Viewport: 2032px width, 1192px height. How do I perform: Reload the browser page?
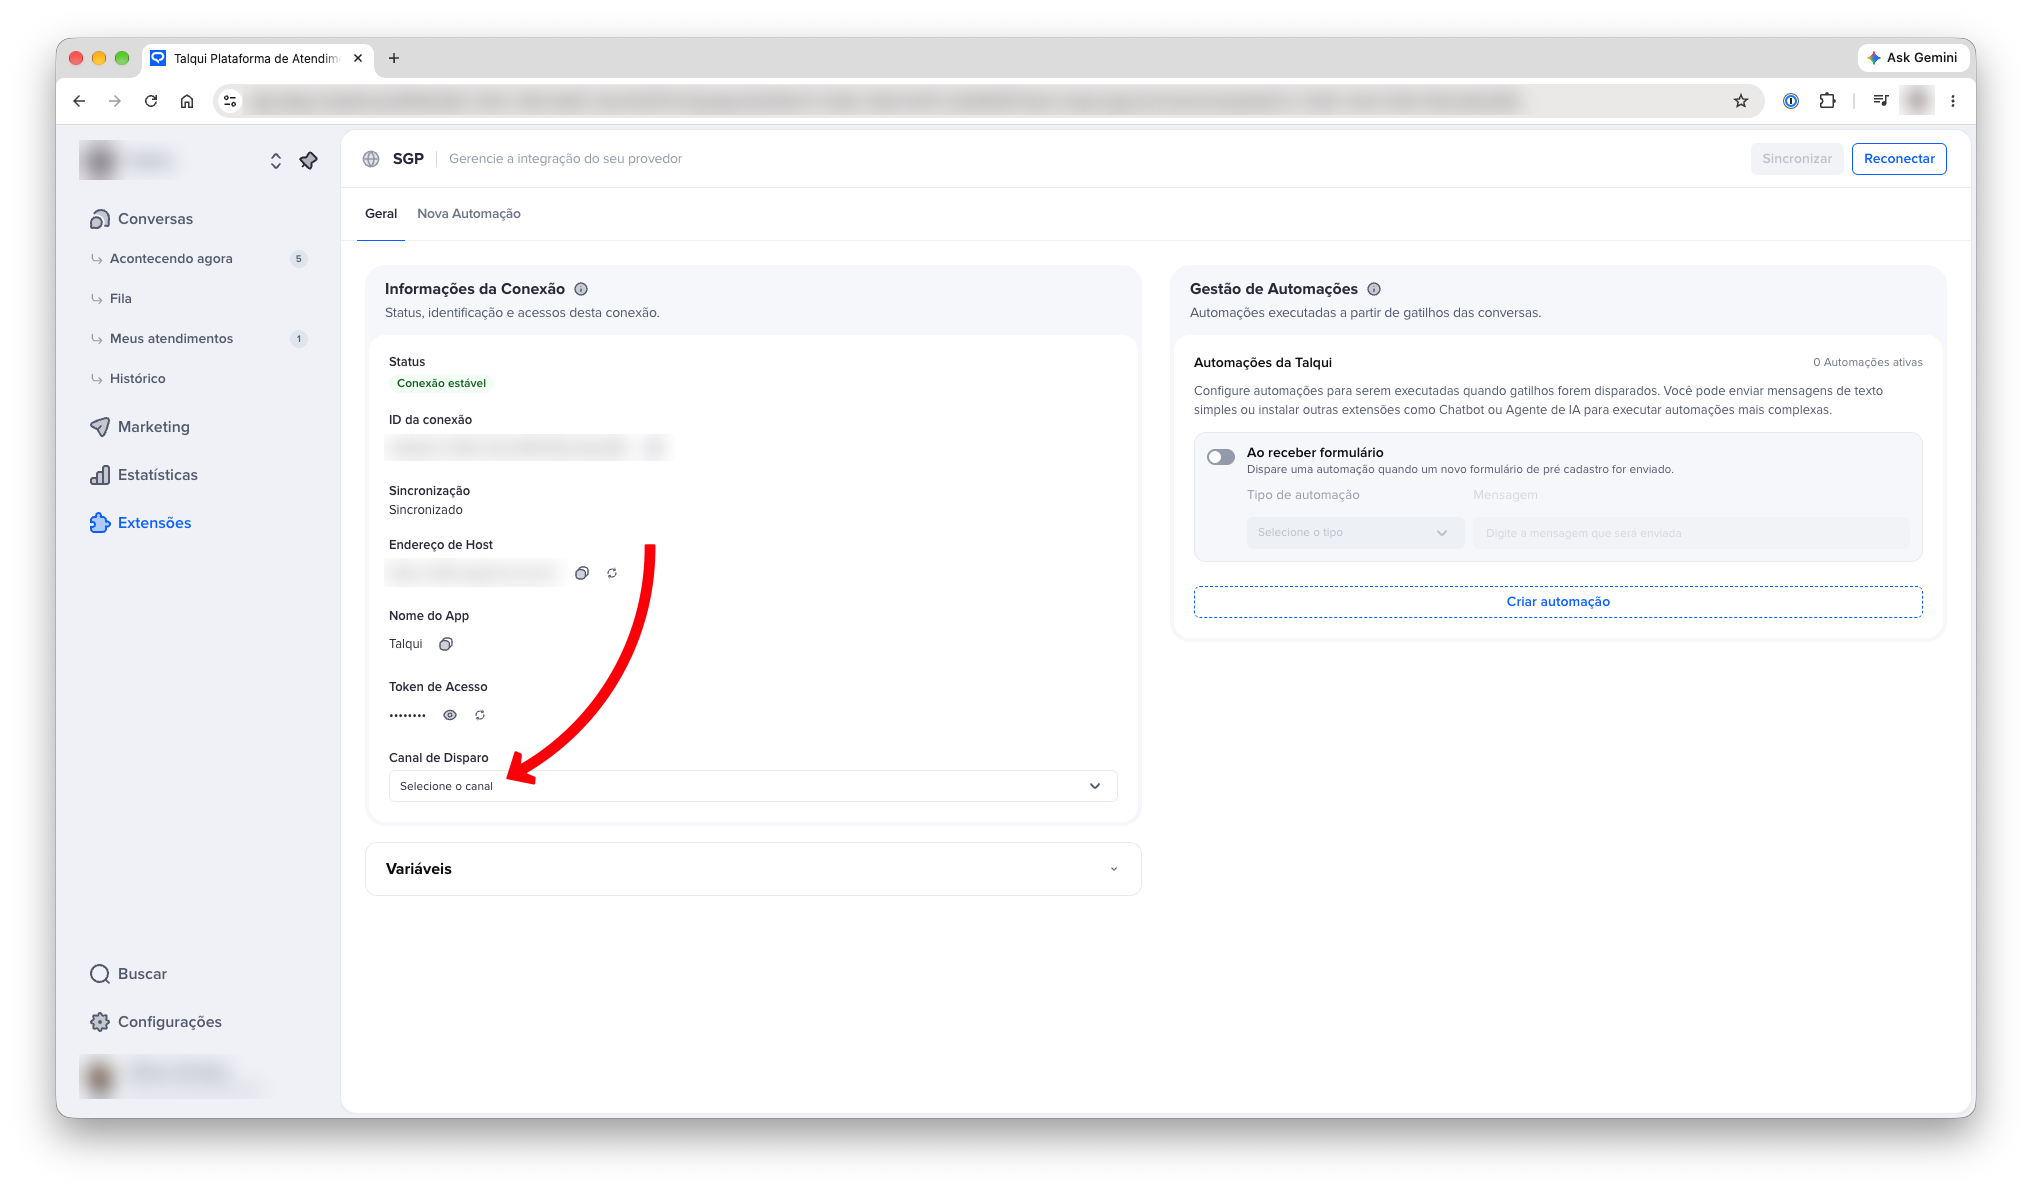click(151, 101)
